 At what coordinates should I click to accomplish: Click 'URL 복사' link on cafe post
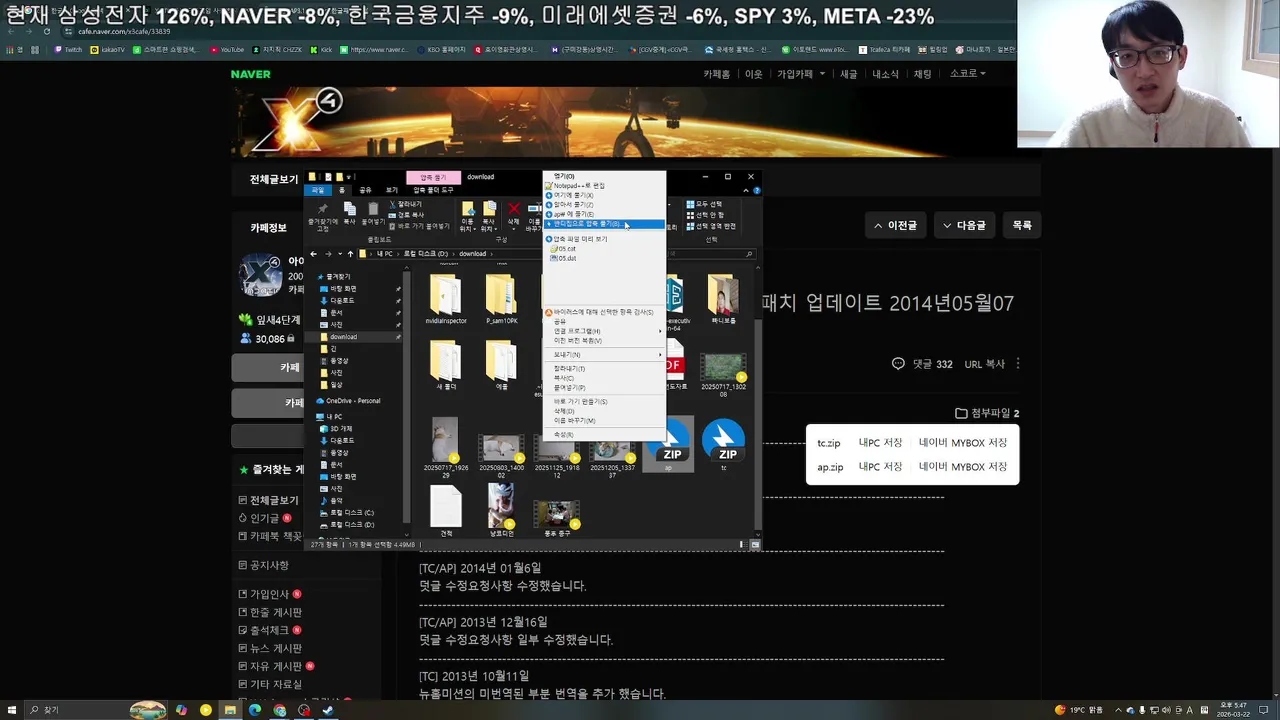point(985,364)
